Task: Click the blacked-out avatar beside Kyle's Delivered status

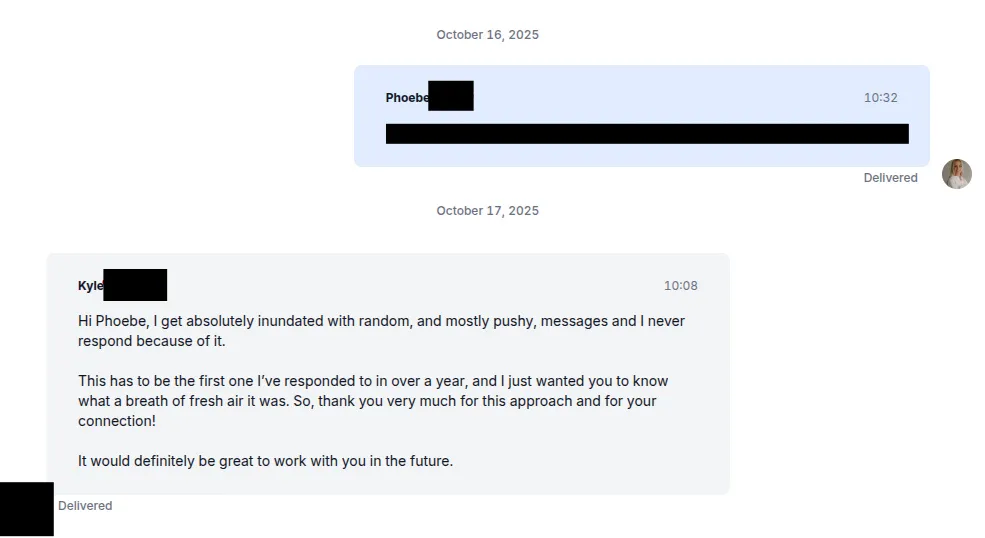Action: 26,509
